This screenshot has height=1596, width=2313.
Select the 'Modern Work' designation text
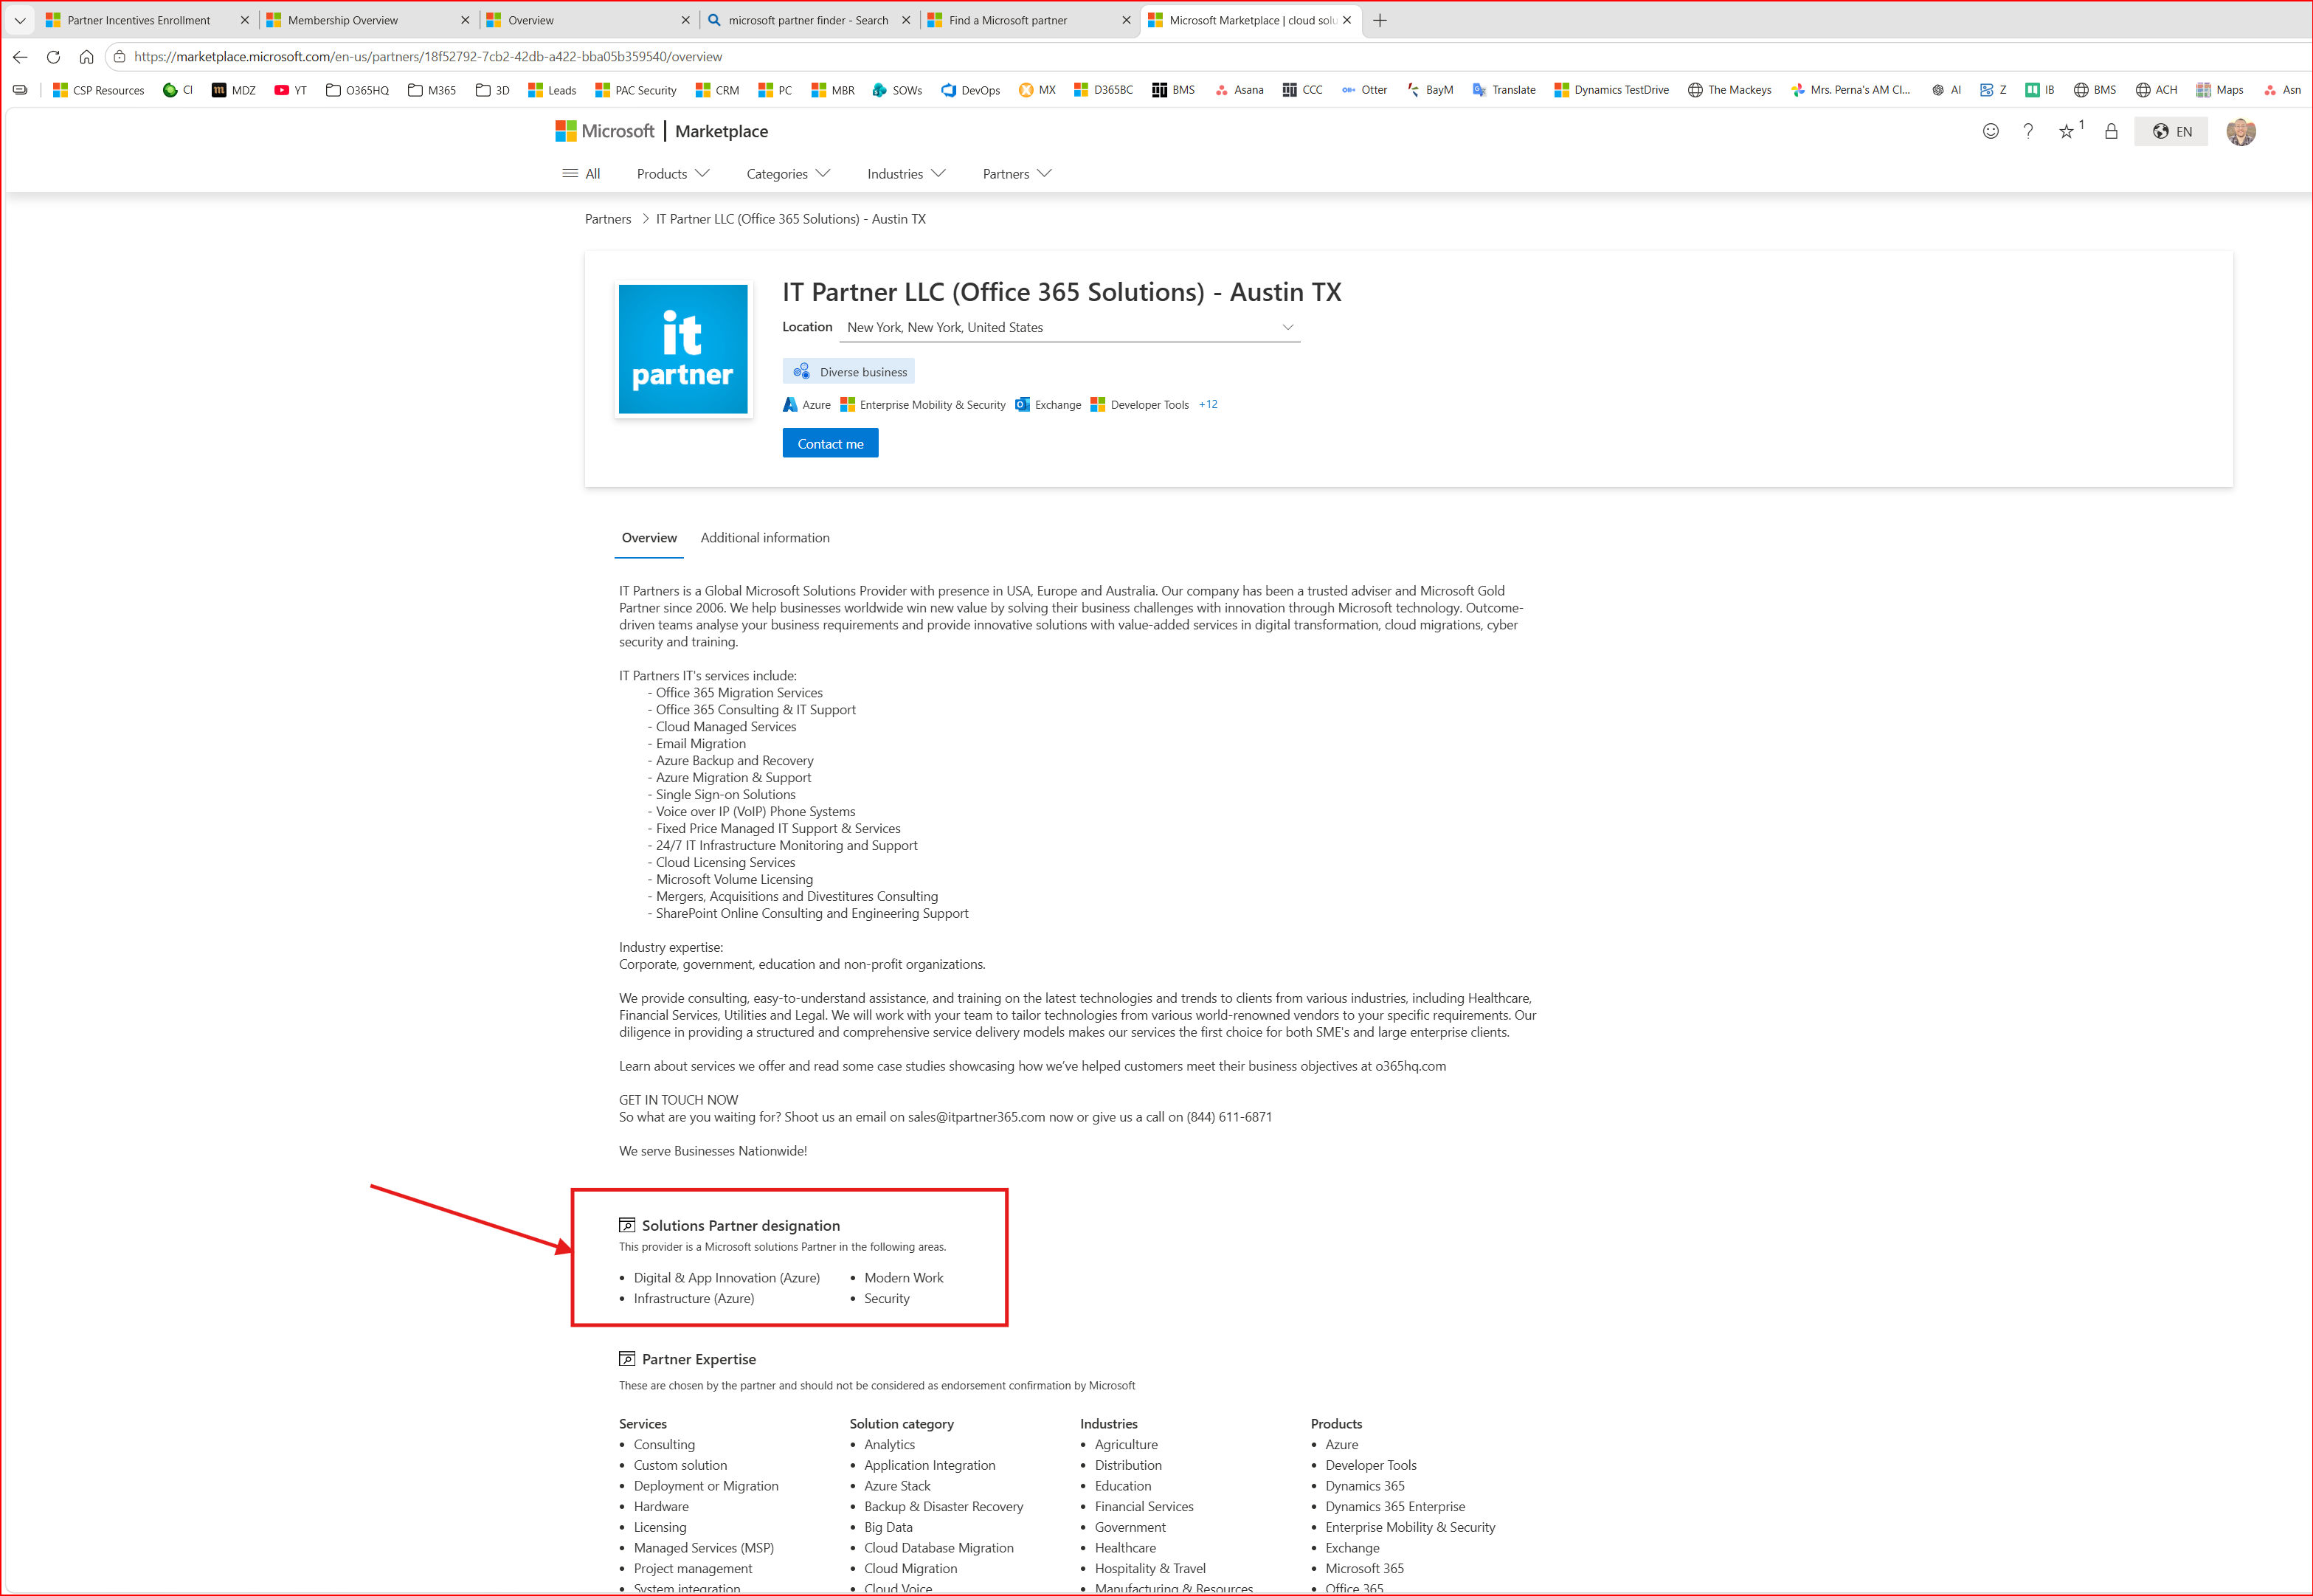[904, 1278]
